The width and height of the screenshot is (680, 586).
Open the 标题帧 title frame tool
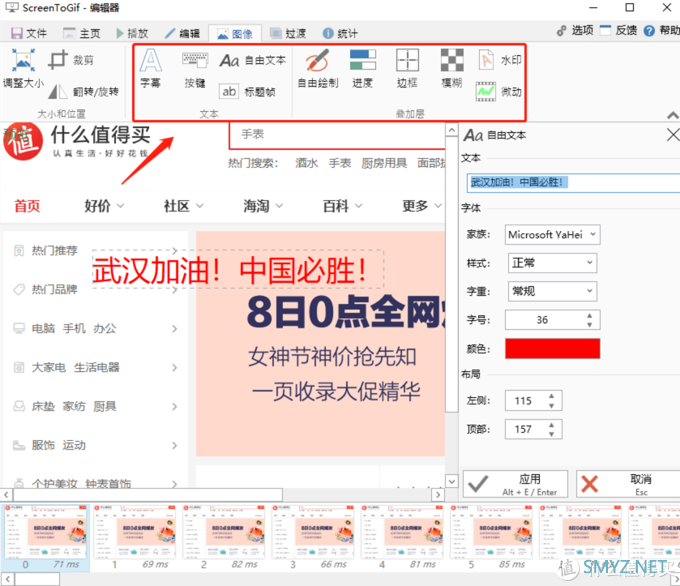(247, 92)
